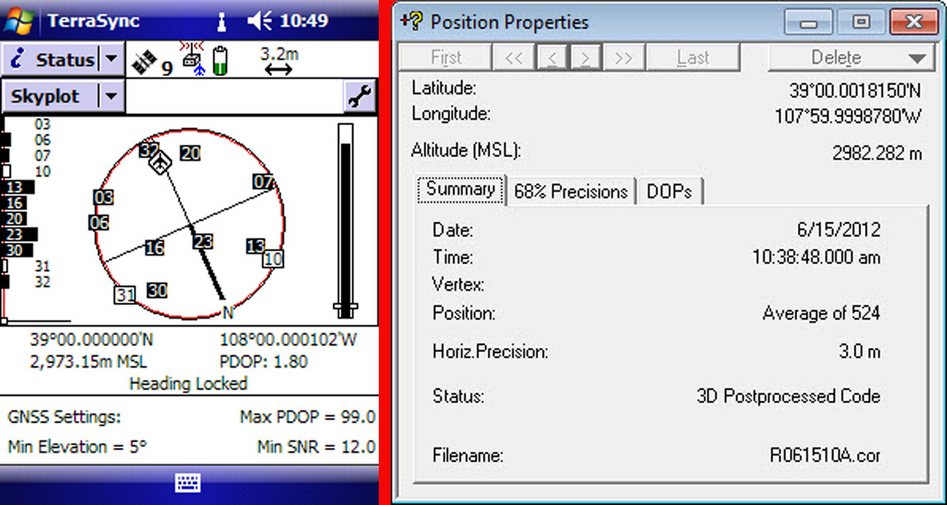Open the Status section dropdown arrow
Image resolution: width=947 pixels, height=505 pixels.
111,59
